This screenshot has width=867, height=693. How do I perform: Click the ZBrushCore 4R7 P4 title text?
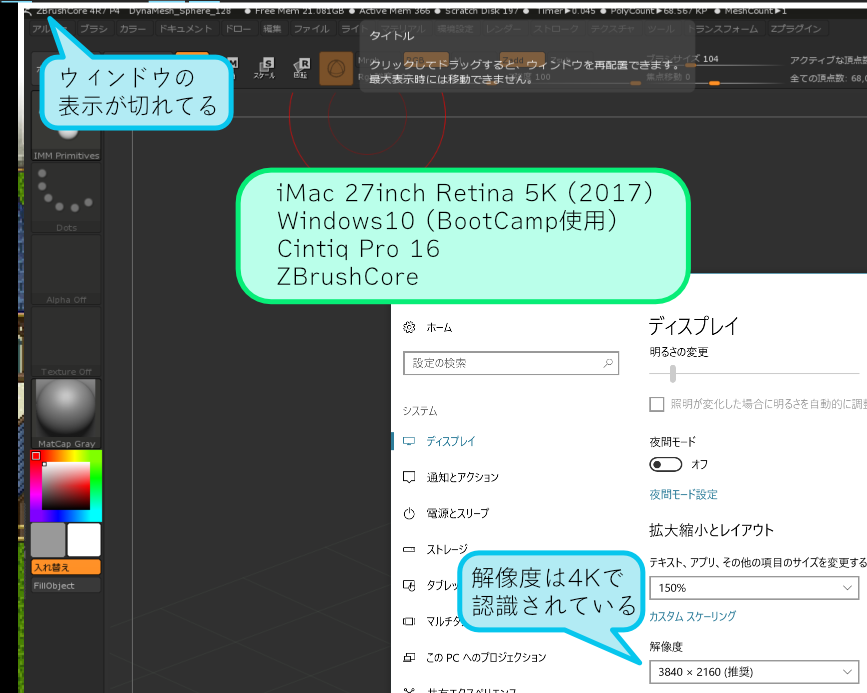pyautogui.click(x=78, y=11)
